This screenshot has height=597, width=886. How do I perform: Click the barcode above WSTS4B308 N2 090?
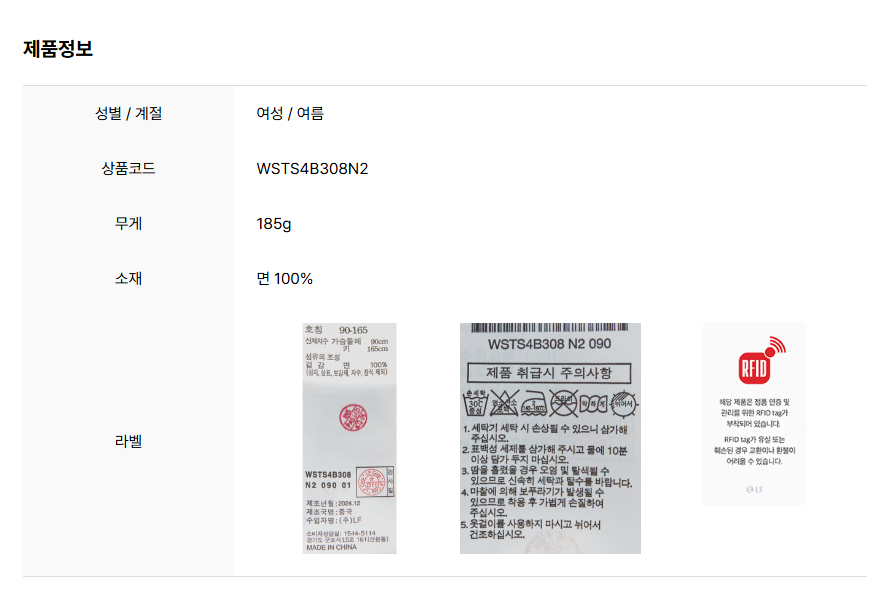tap(550, 328)
